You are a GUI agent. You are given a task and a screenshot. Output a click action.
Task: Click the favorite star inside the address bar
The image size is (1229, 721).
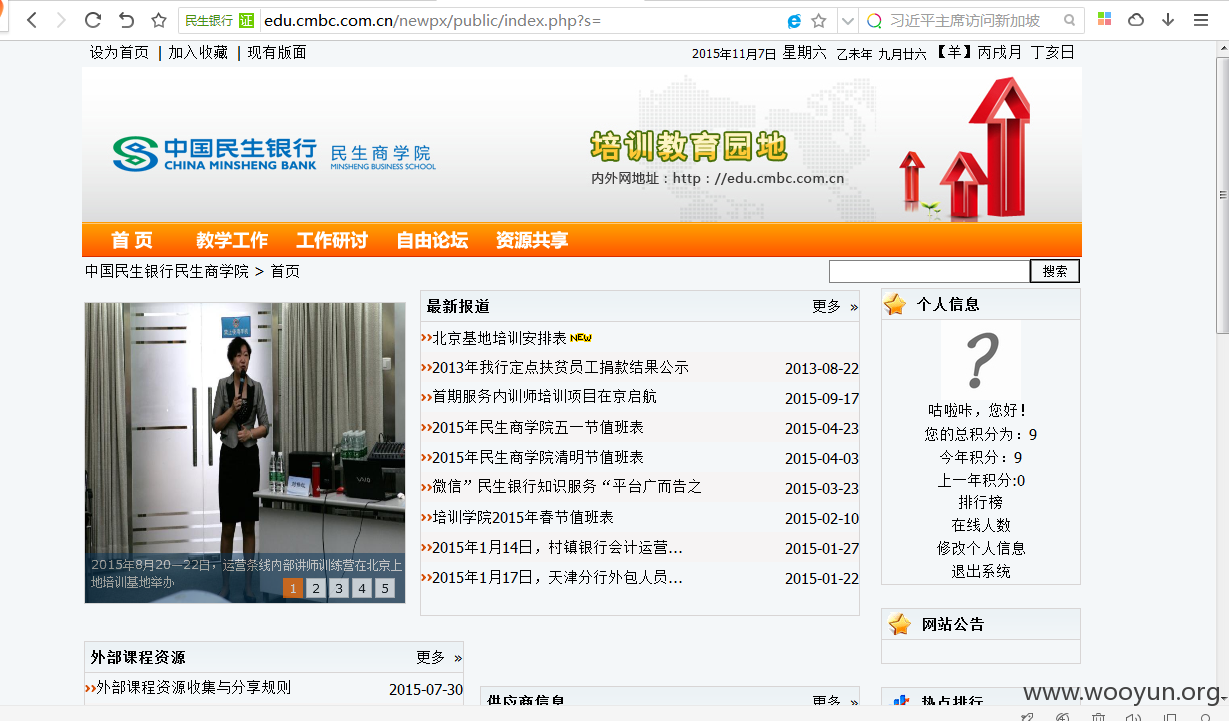click(x=819, y=20)
